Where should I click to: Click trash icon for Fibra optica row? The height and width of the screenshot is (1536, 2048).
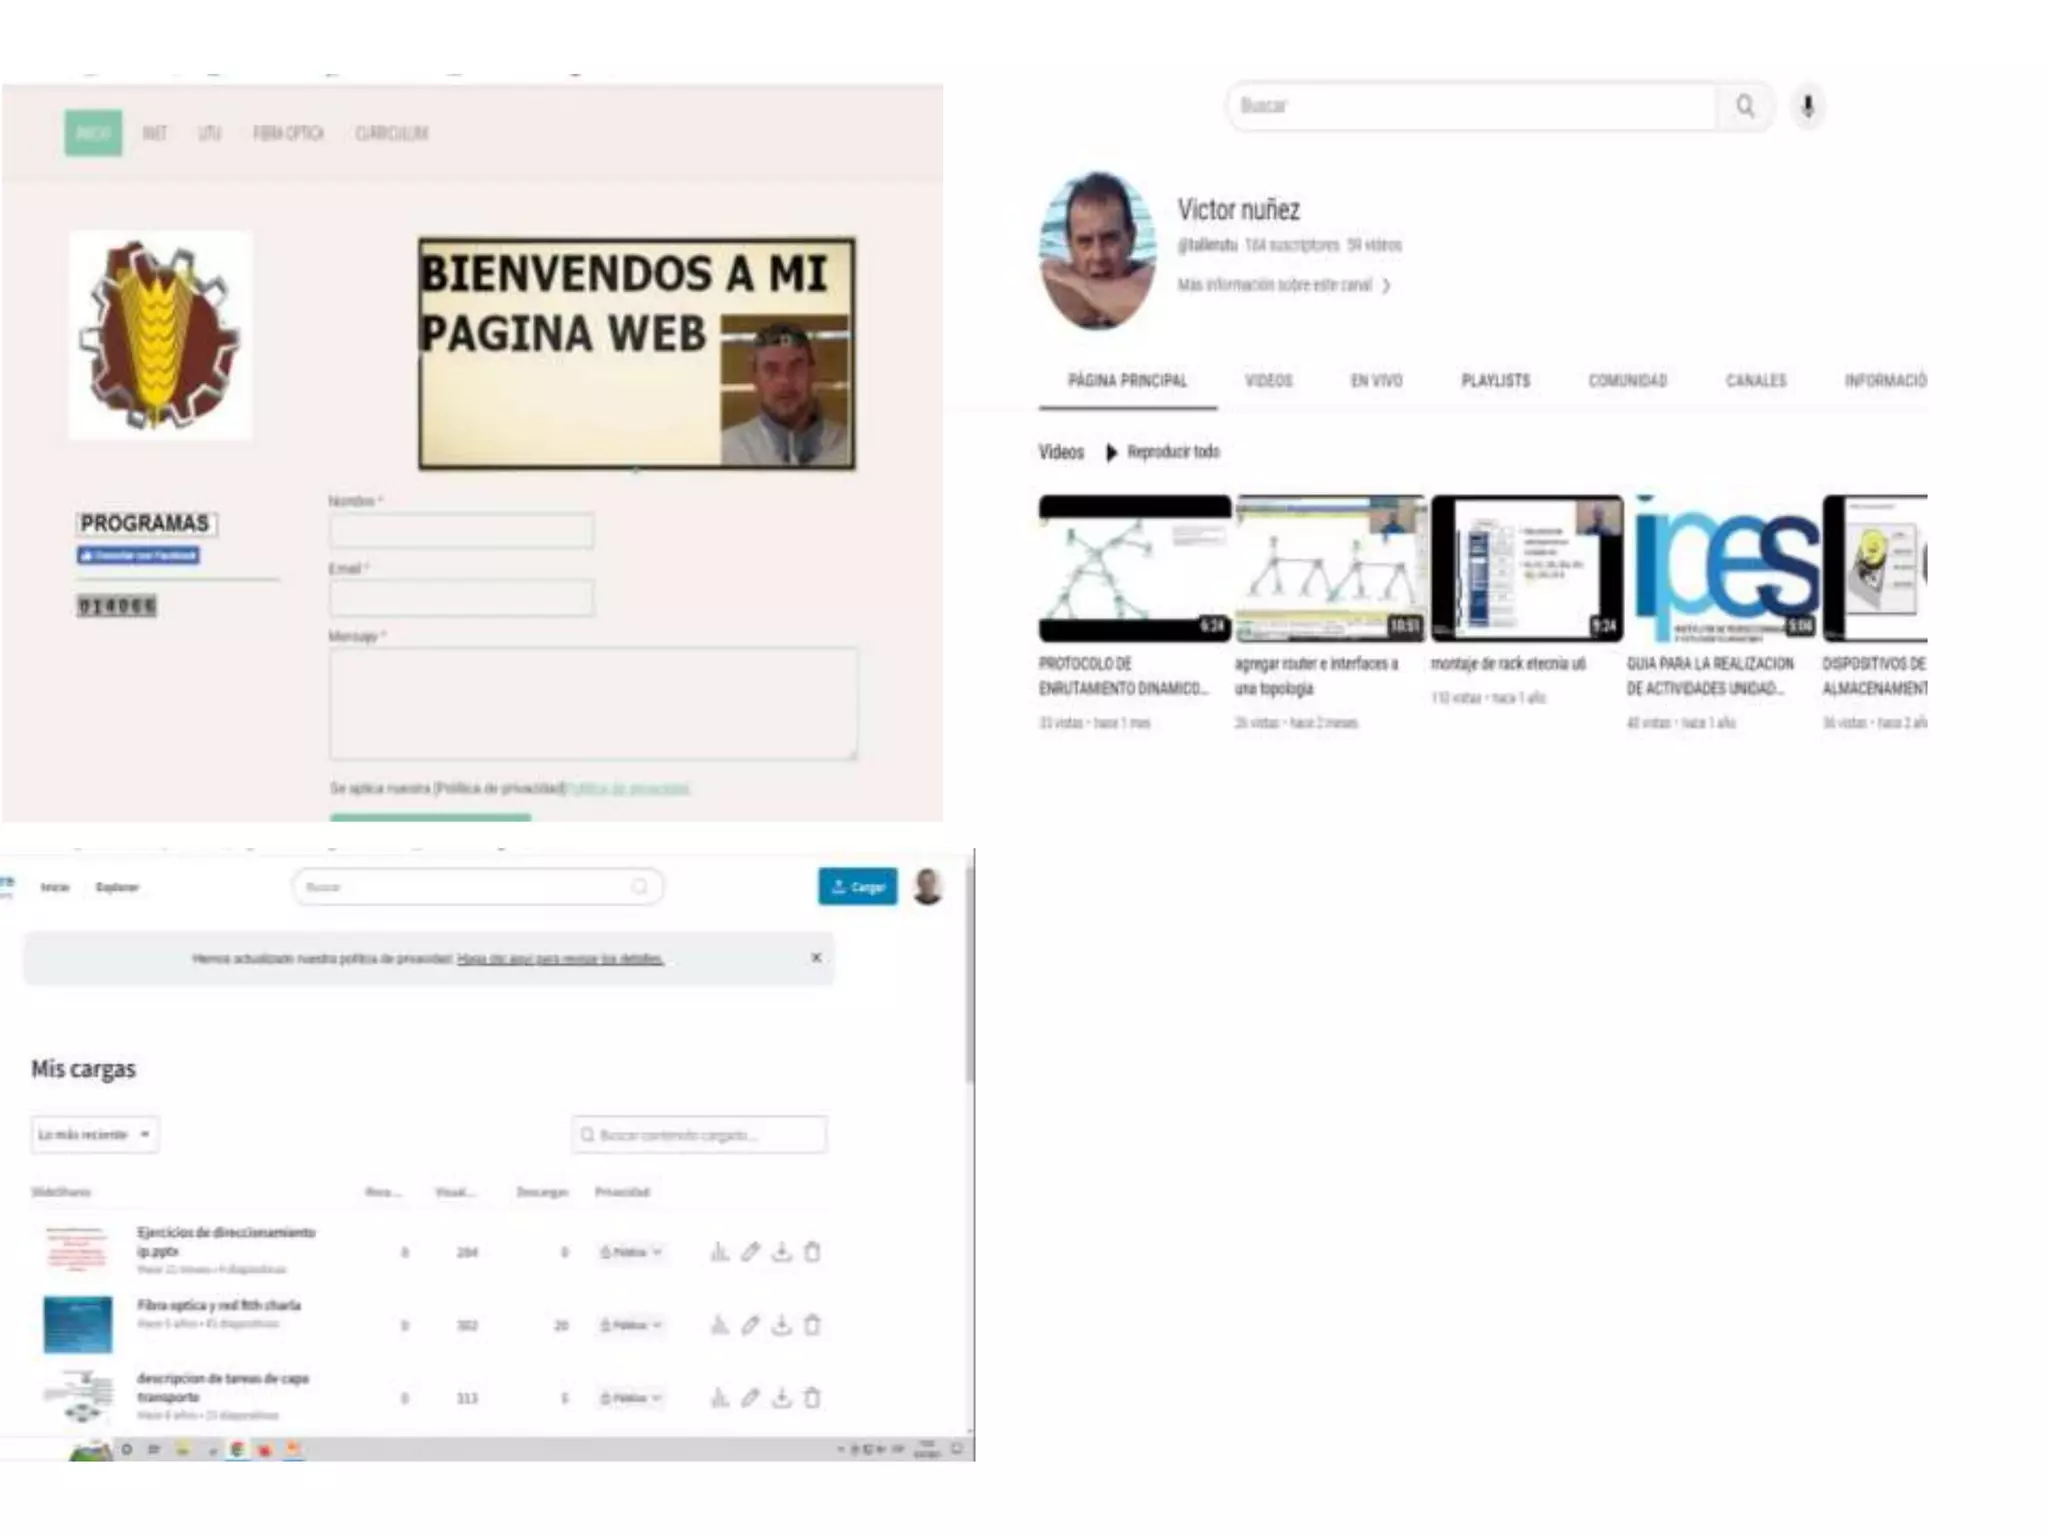click(812, 1325)
